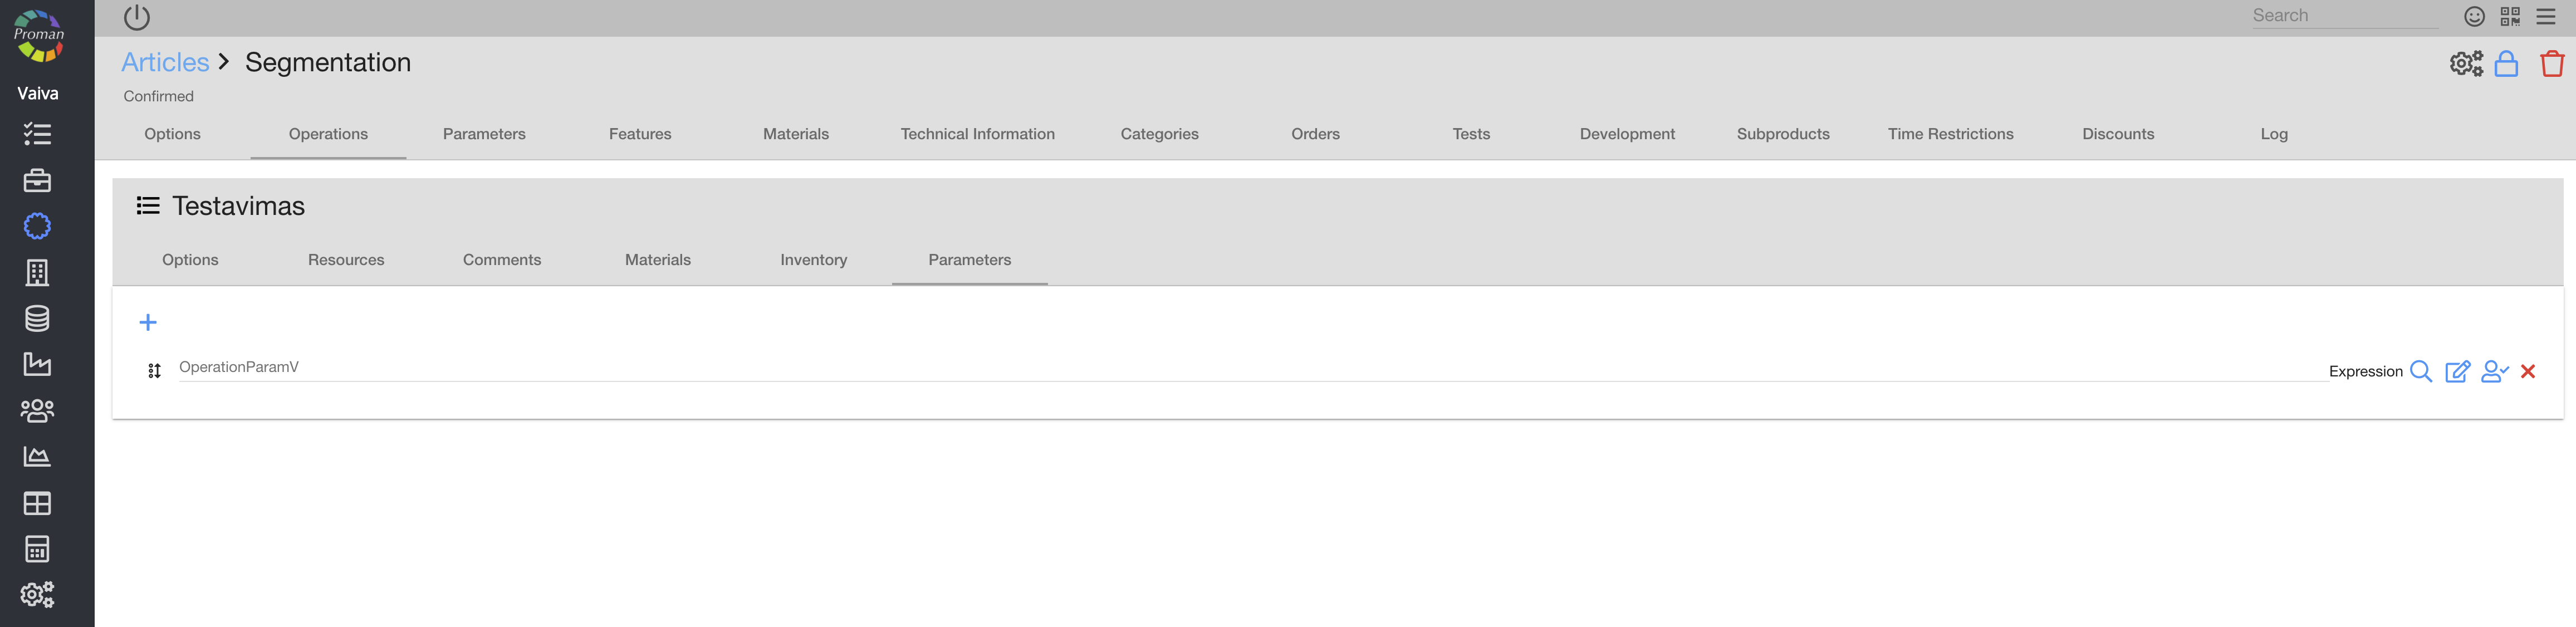
Task: Add a parameter with the plus icon
Action: click(x=148, y=322)
